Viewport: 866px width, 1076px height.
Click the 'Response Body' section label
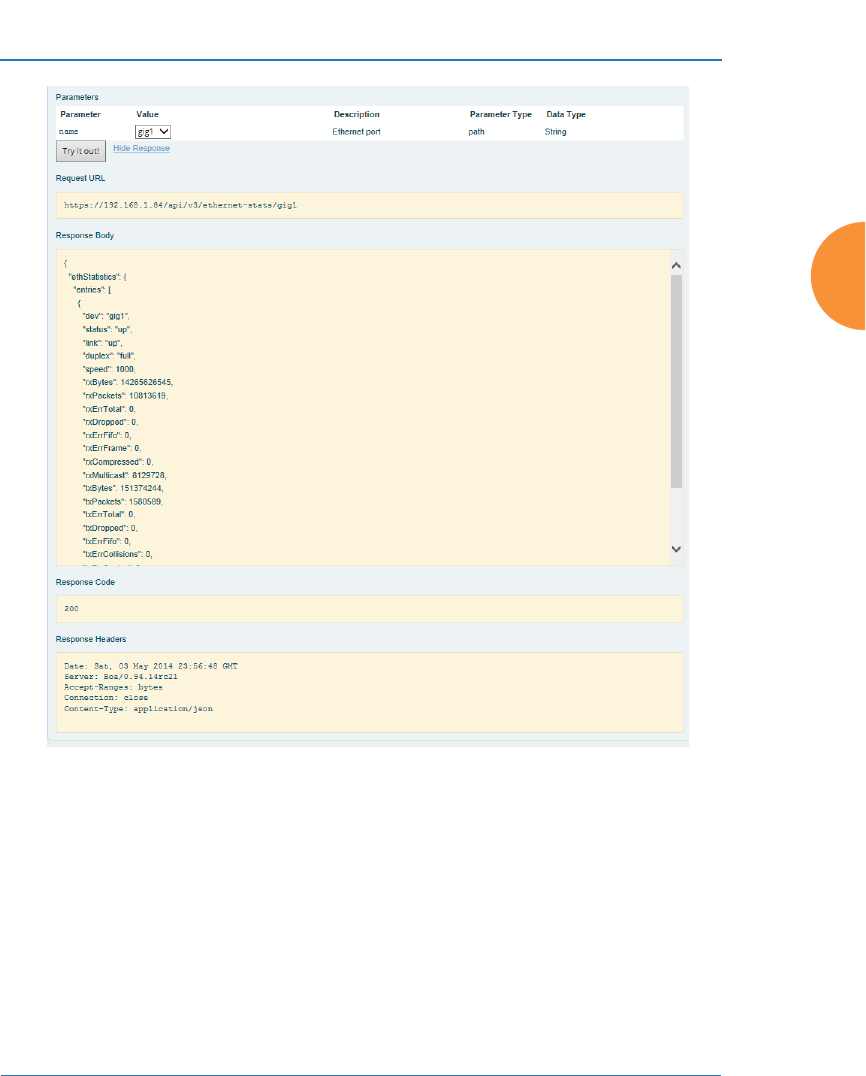point(84,235)
